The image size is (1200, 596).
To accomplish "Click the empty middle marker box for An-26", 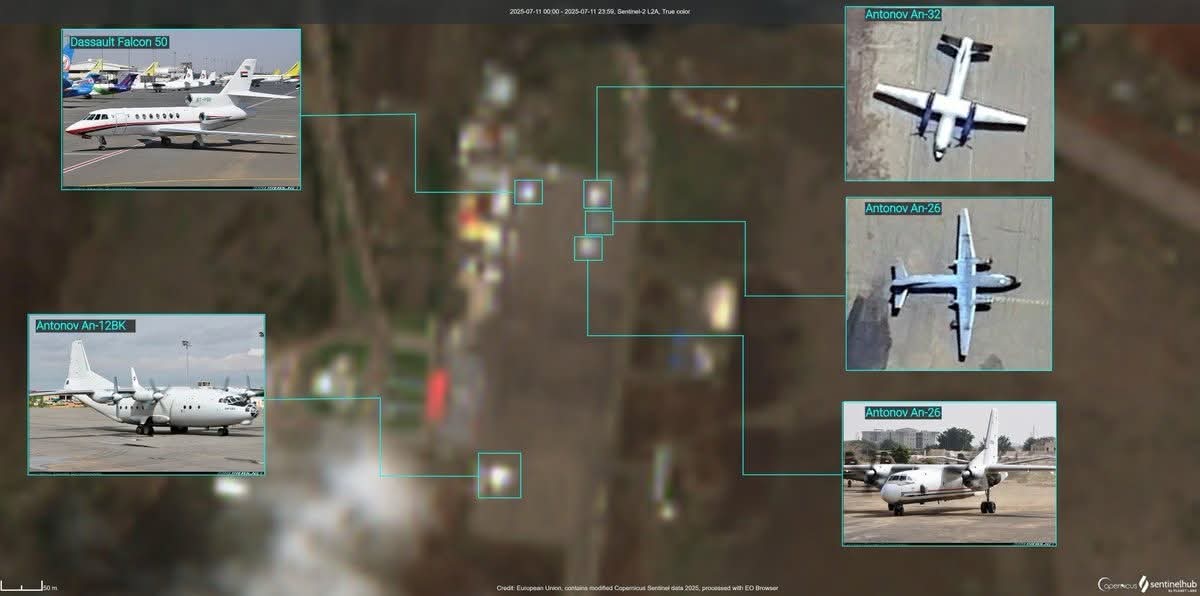I will pos(599,222).
